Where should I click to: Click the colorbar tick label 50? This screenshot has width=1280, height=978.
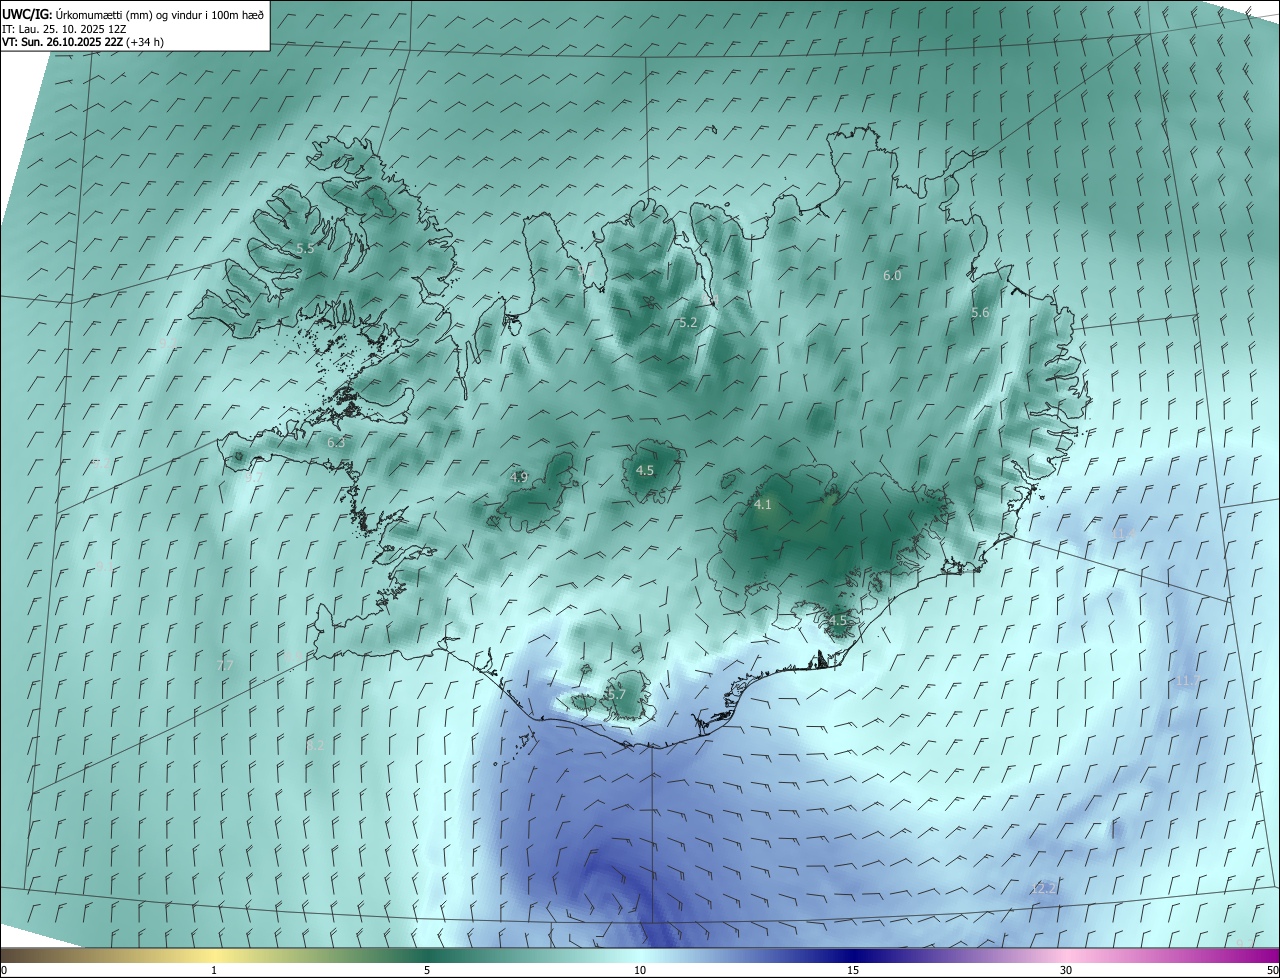tap(1272, 971)
